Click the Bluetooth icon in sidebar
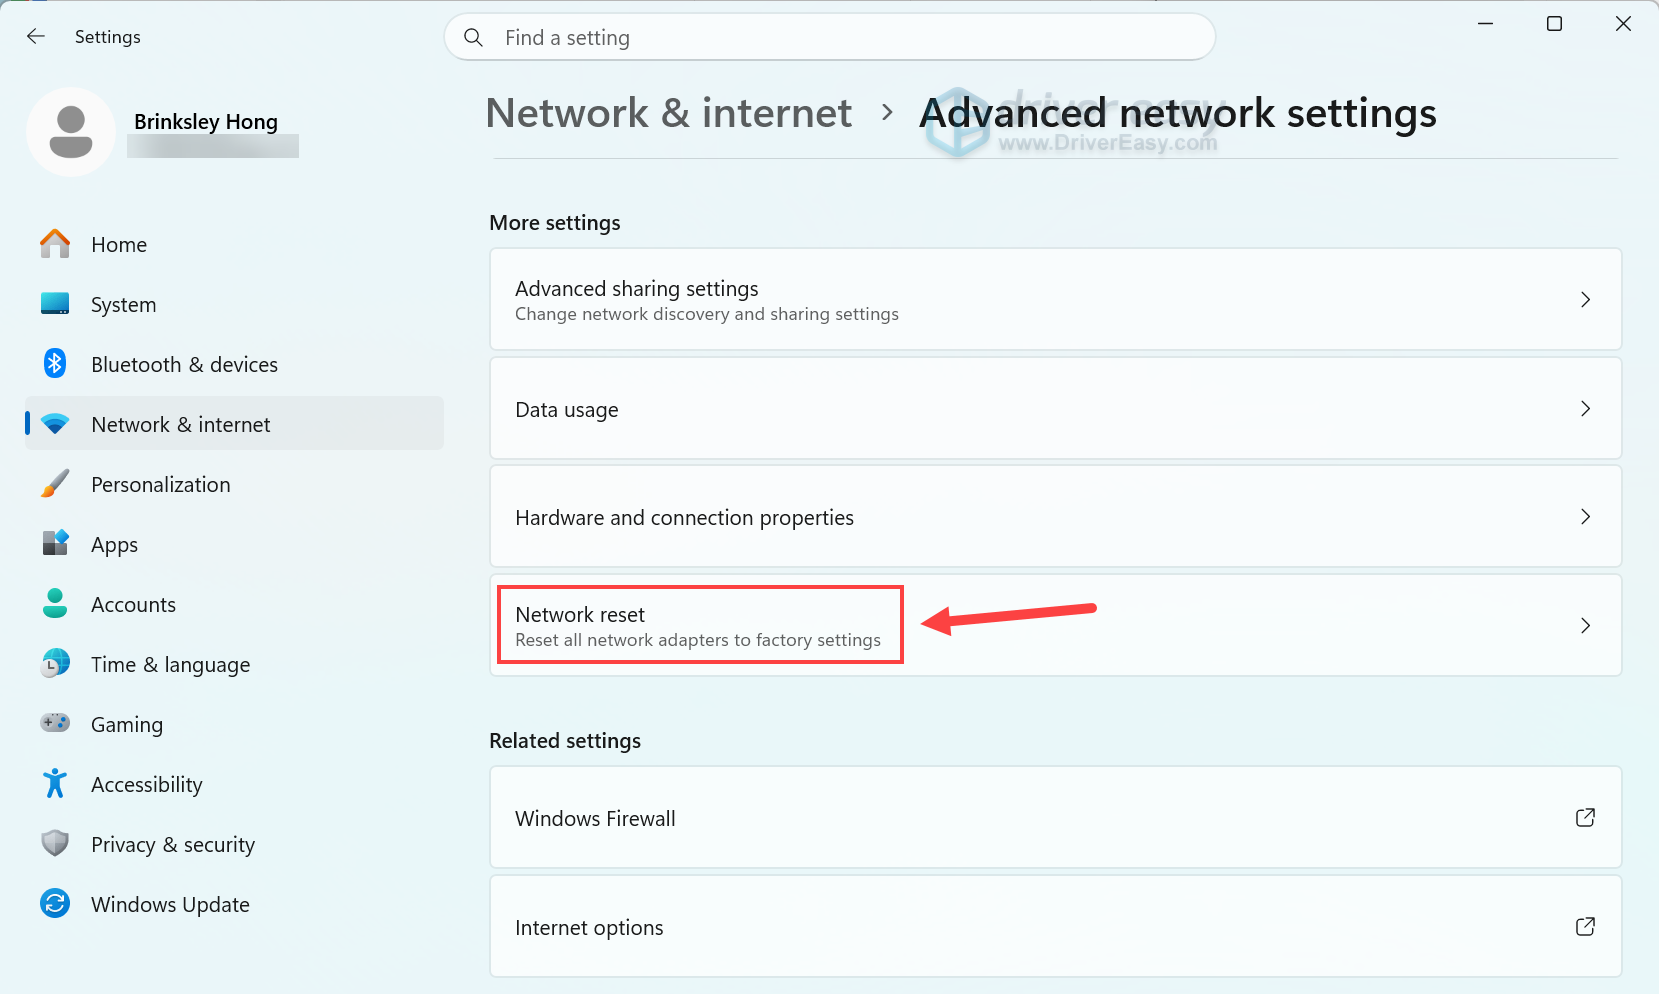This screenshot has width=1659, height=994. (55, 364)
